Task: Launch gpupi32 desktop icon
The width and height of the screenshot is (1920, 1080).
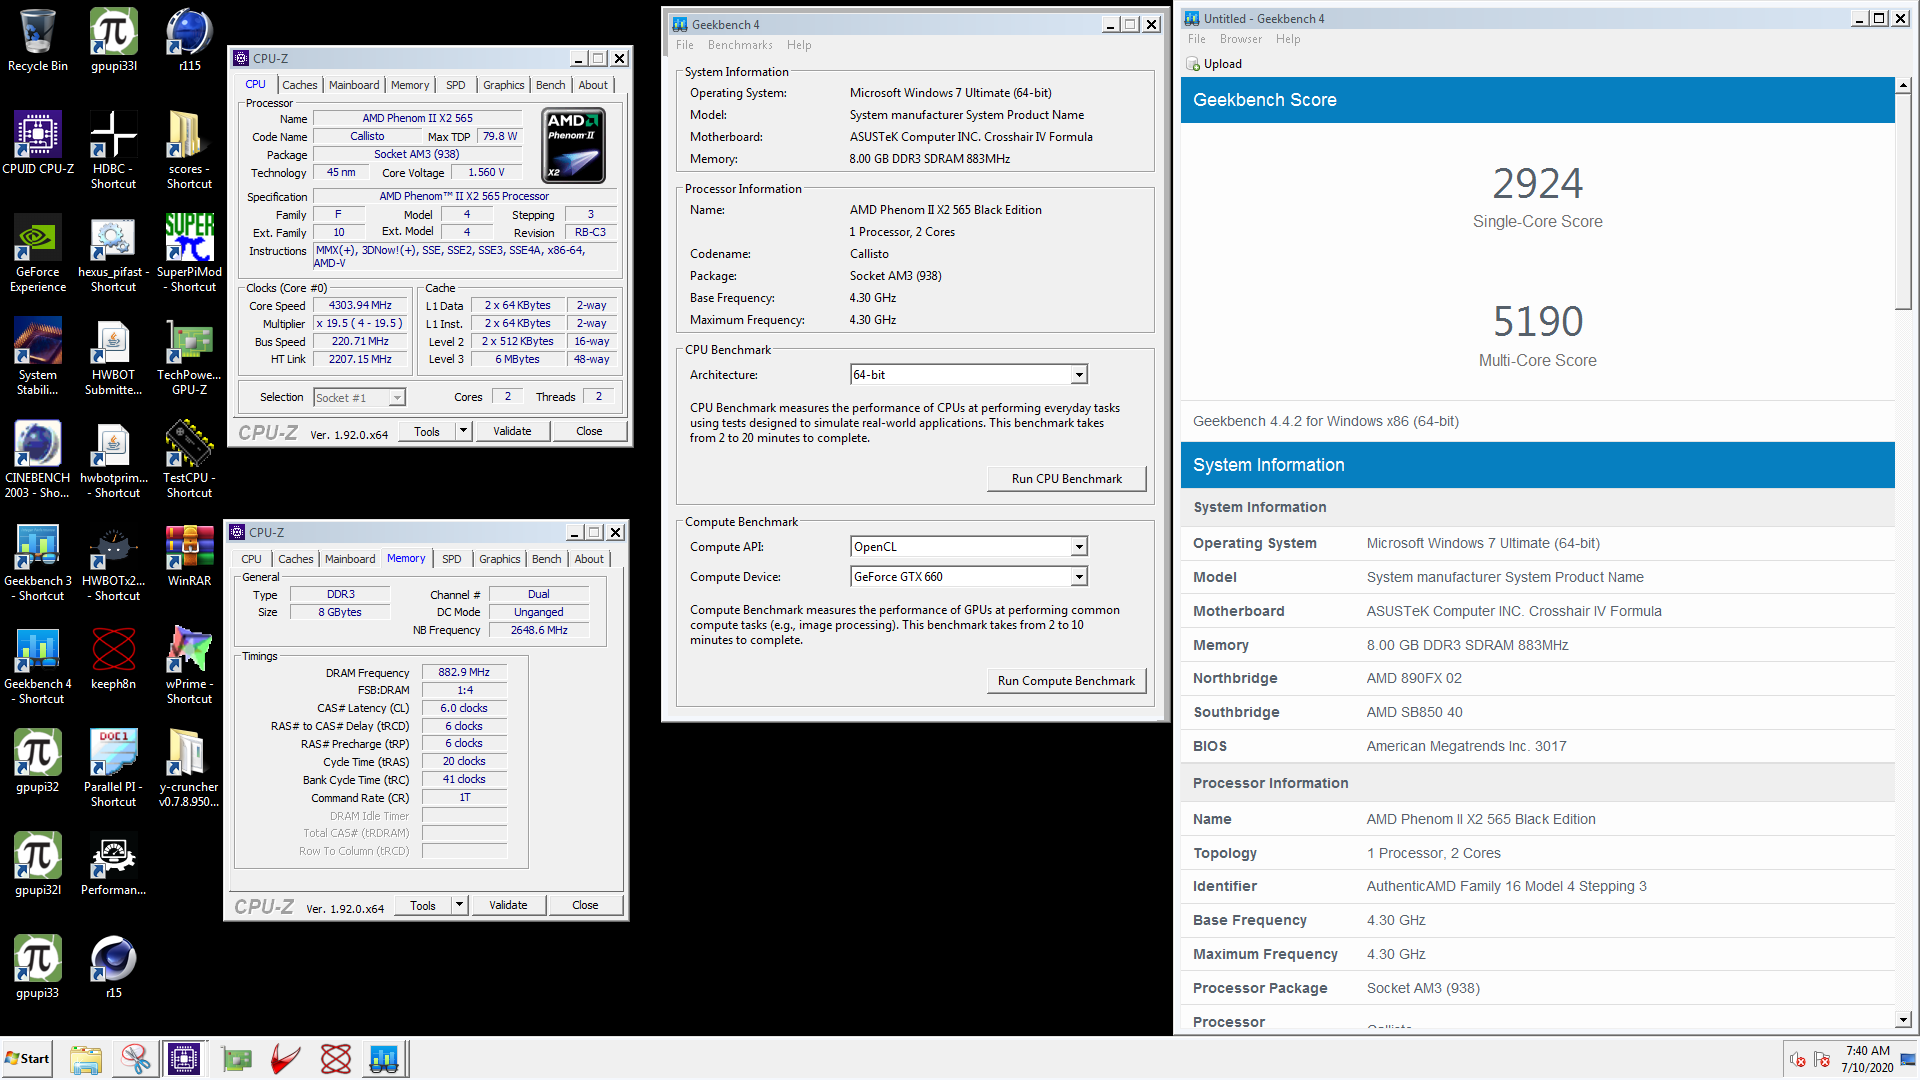Action: pyautogui.click(x=38, y=761)
